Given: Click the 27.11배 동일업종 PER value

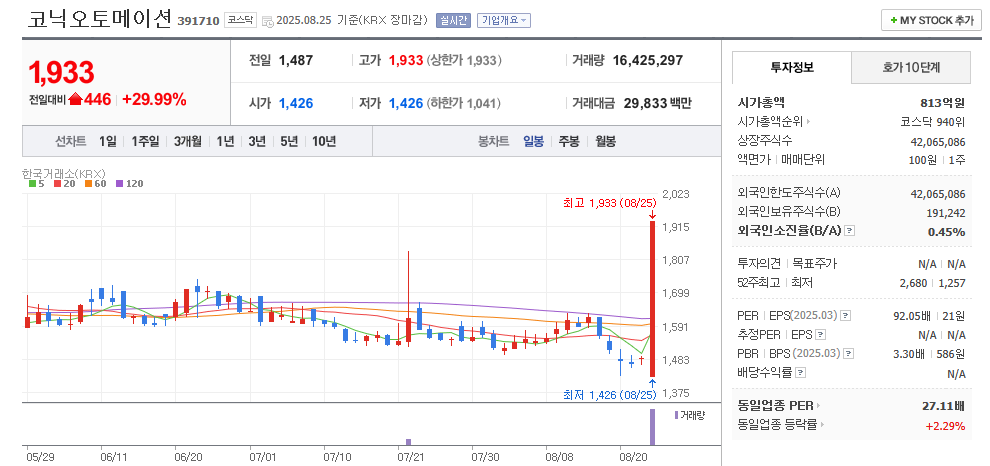Looking at the screenshot, I should tap(945, 406).
